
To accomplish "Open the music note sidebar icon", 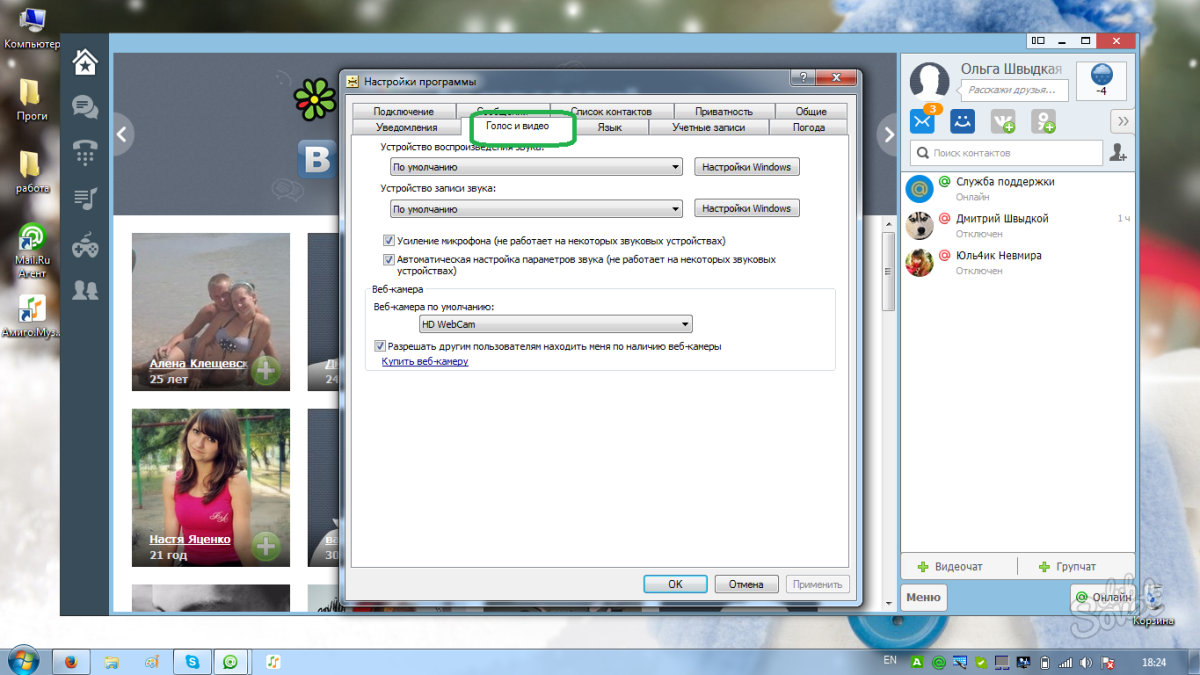I will coord(86,199).
